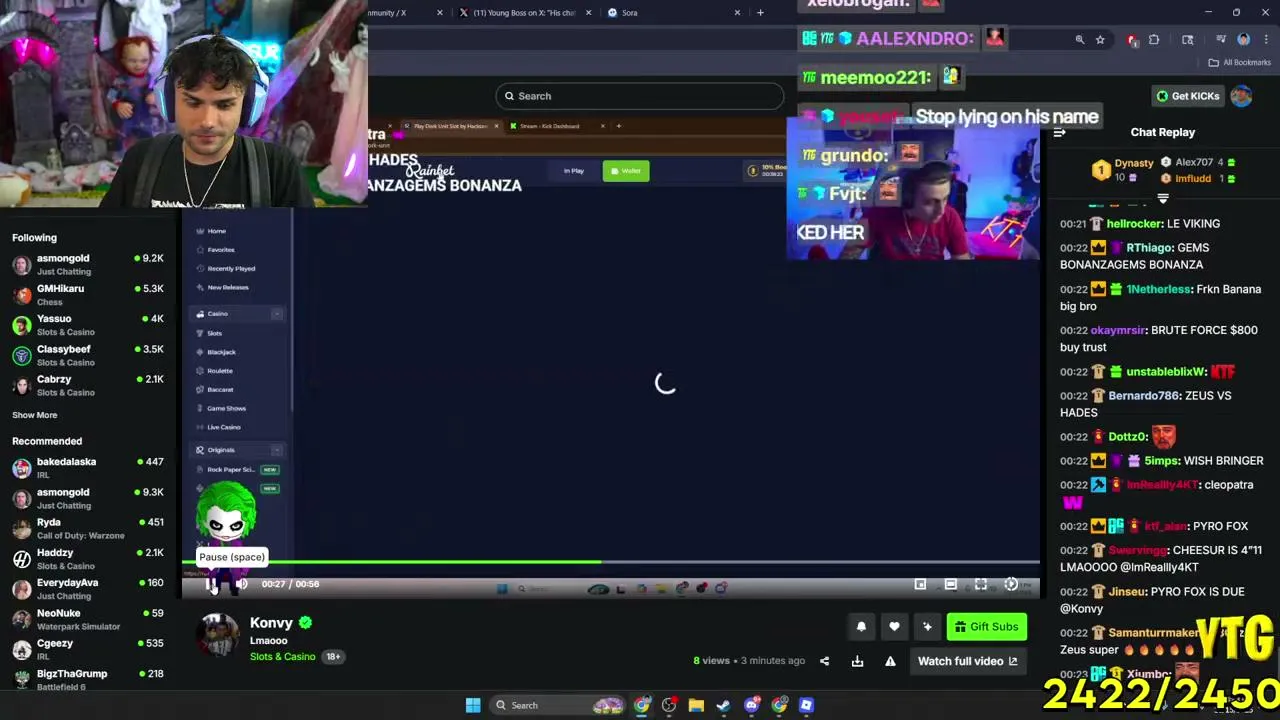Report the clip with the warning icon
Viewport: 1280px width, 720px height.
tap(890, 661)
